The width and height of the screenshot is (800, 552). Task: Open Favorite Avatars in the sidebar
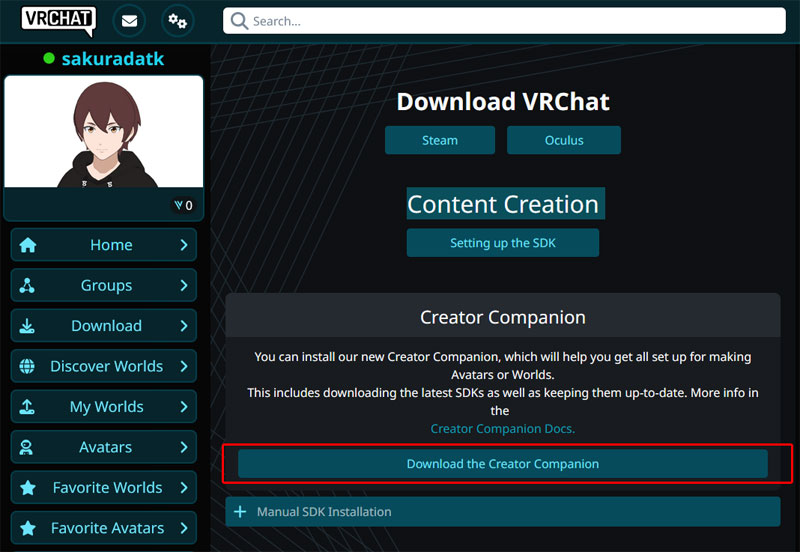[104, 528]
